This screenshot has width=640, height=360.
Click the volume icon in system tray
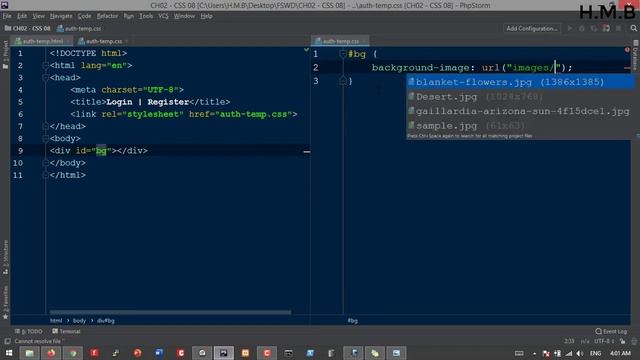(x=580, y=353)
